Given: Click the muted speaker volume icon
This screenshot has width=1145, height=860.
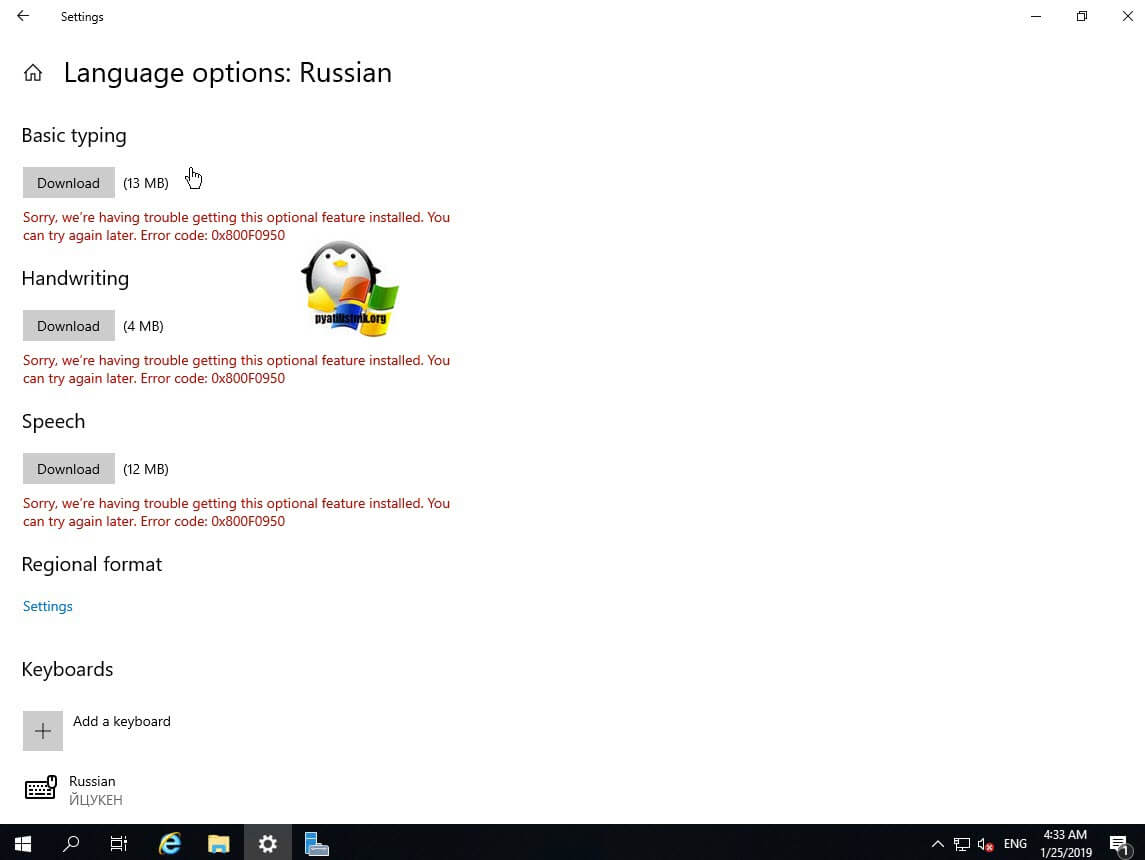Looking at the screenshot, I should pyautogui.click(x=986, y=843).
